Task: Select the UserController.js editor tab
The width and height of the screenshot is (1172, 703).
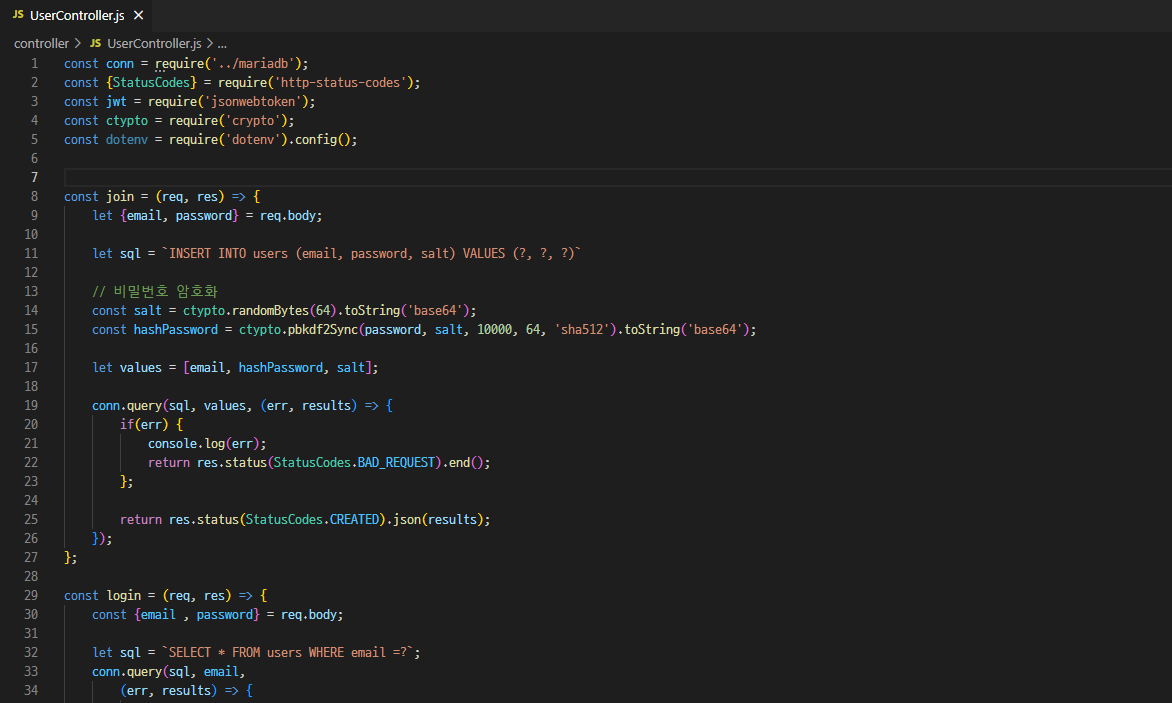Action: [77, 15]
